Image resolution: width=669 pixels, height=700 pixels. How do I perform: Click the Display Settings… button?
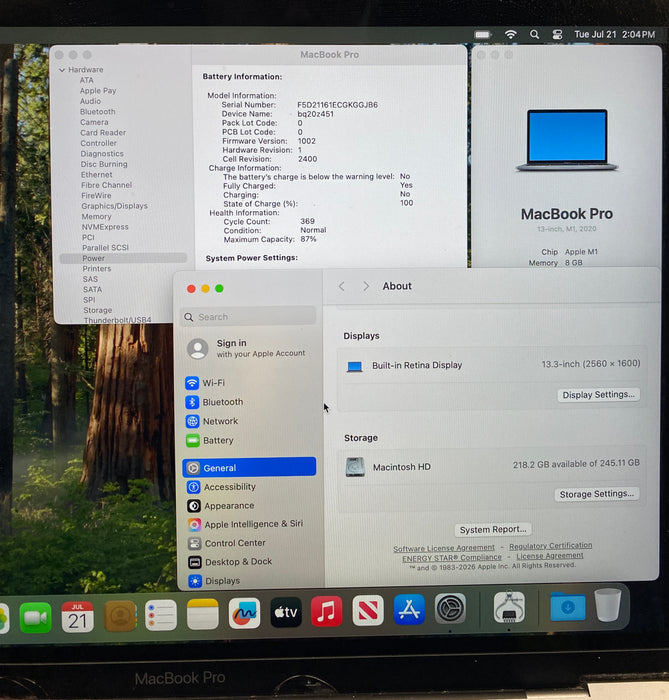pos(598,395)
